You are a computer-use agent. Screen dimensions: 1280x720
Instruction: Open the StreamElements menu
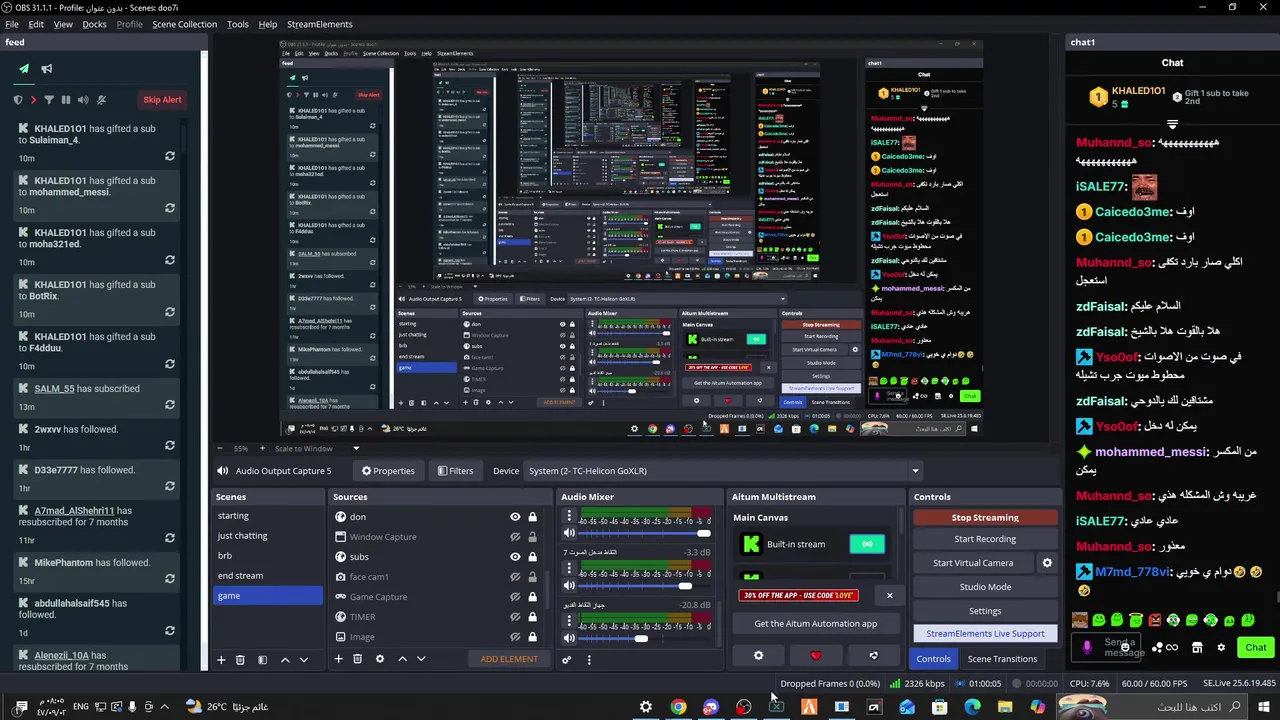(x=320, y=24)
